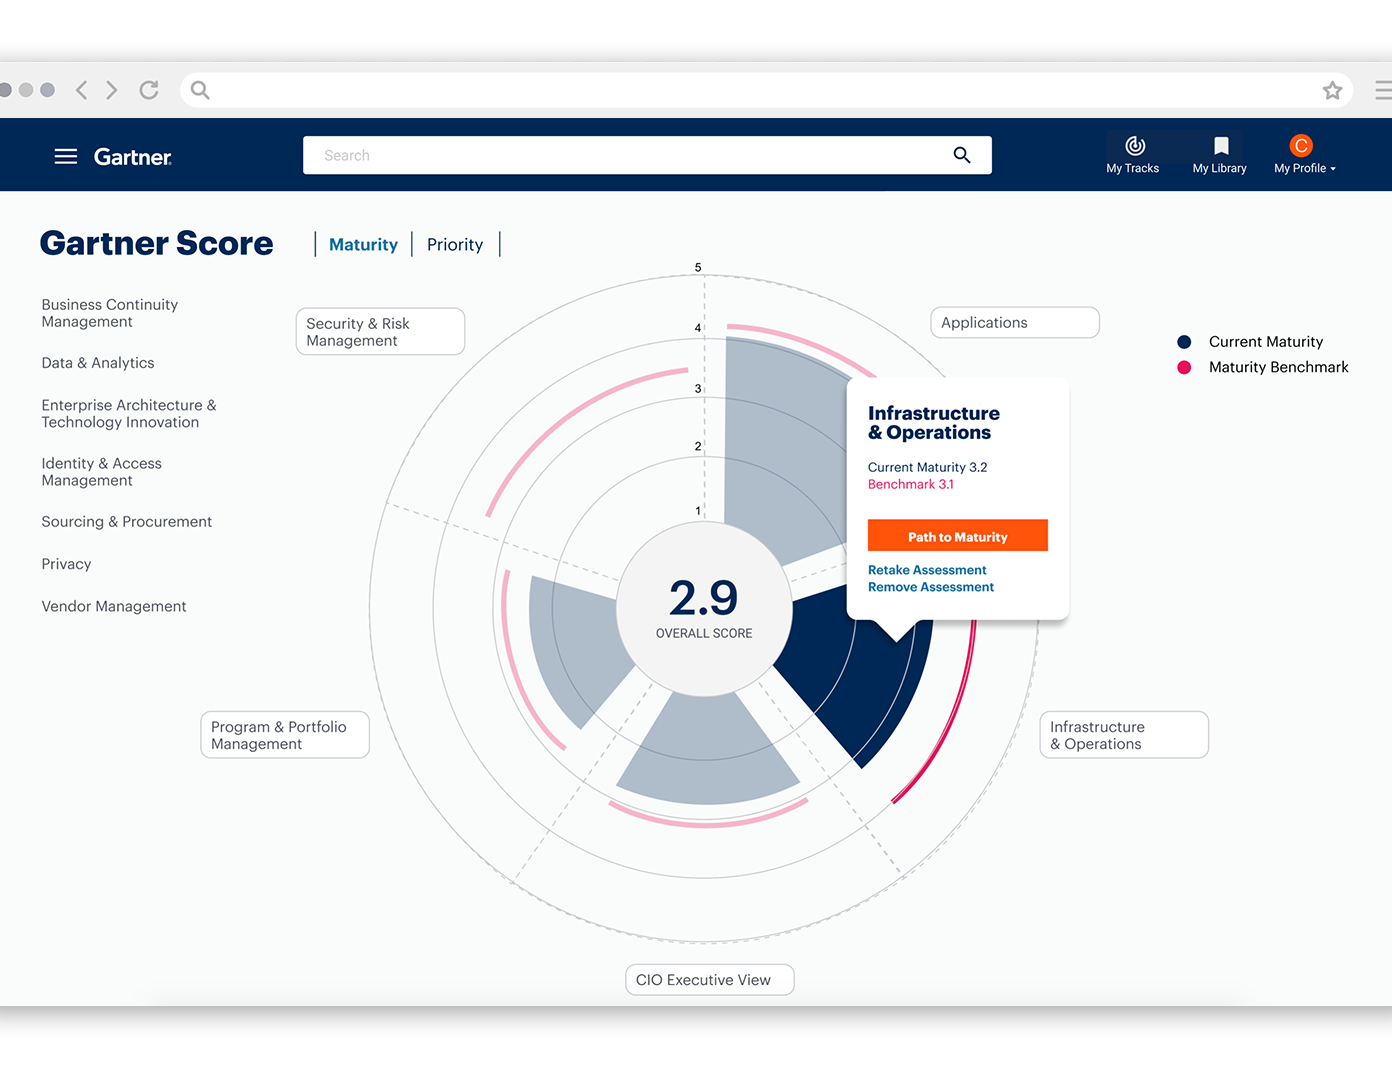The image size is (1392, 1089).
Task: Click Retake Assessment link
Action: tap(927, 570)
